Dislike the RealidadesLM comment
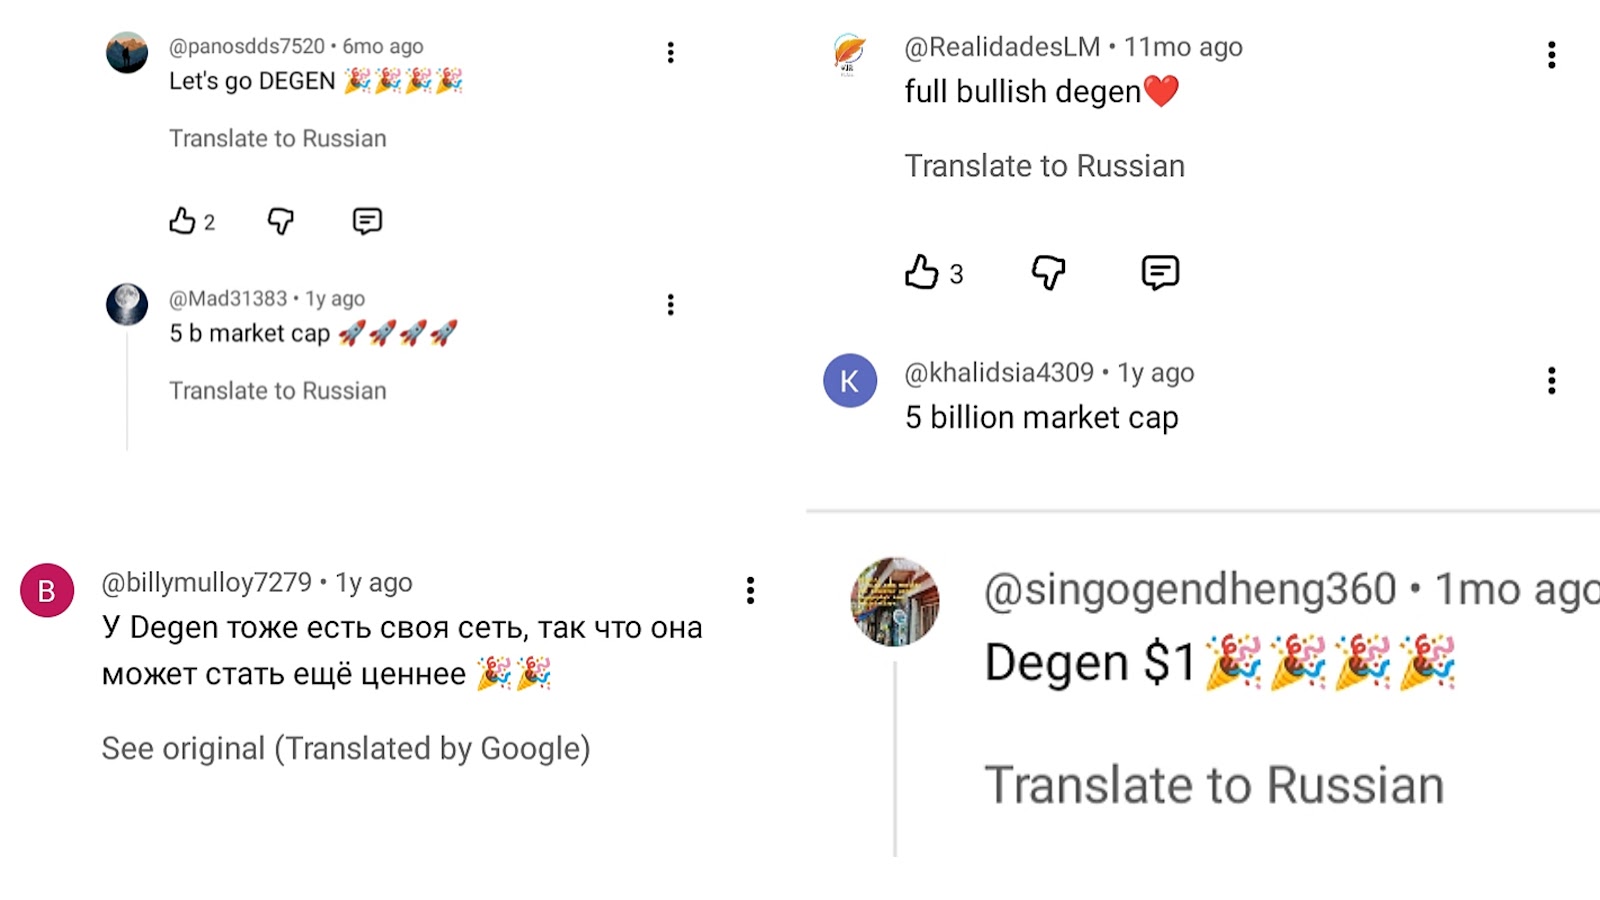This screenshot has height=900, width=1600. (1048, 272)
